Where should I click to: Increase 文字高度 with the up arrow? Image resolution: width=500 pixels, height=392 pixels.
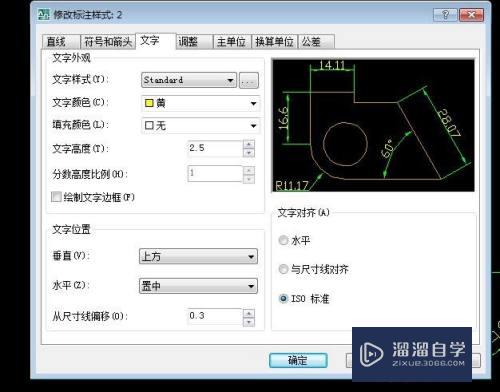point(249,144)
